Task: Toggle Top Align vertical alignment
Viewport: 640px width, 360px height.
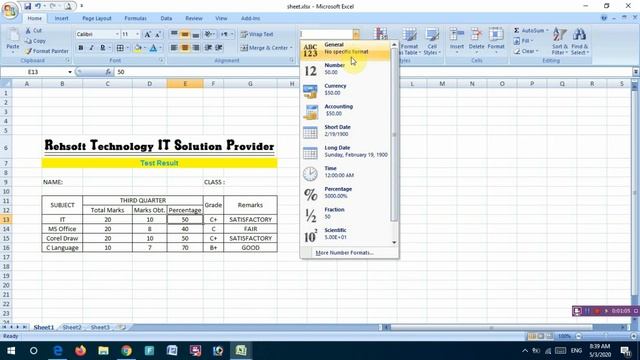Action: (174, 34)
